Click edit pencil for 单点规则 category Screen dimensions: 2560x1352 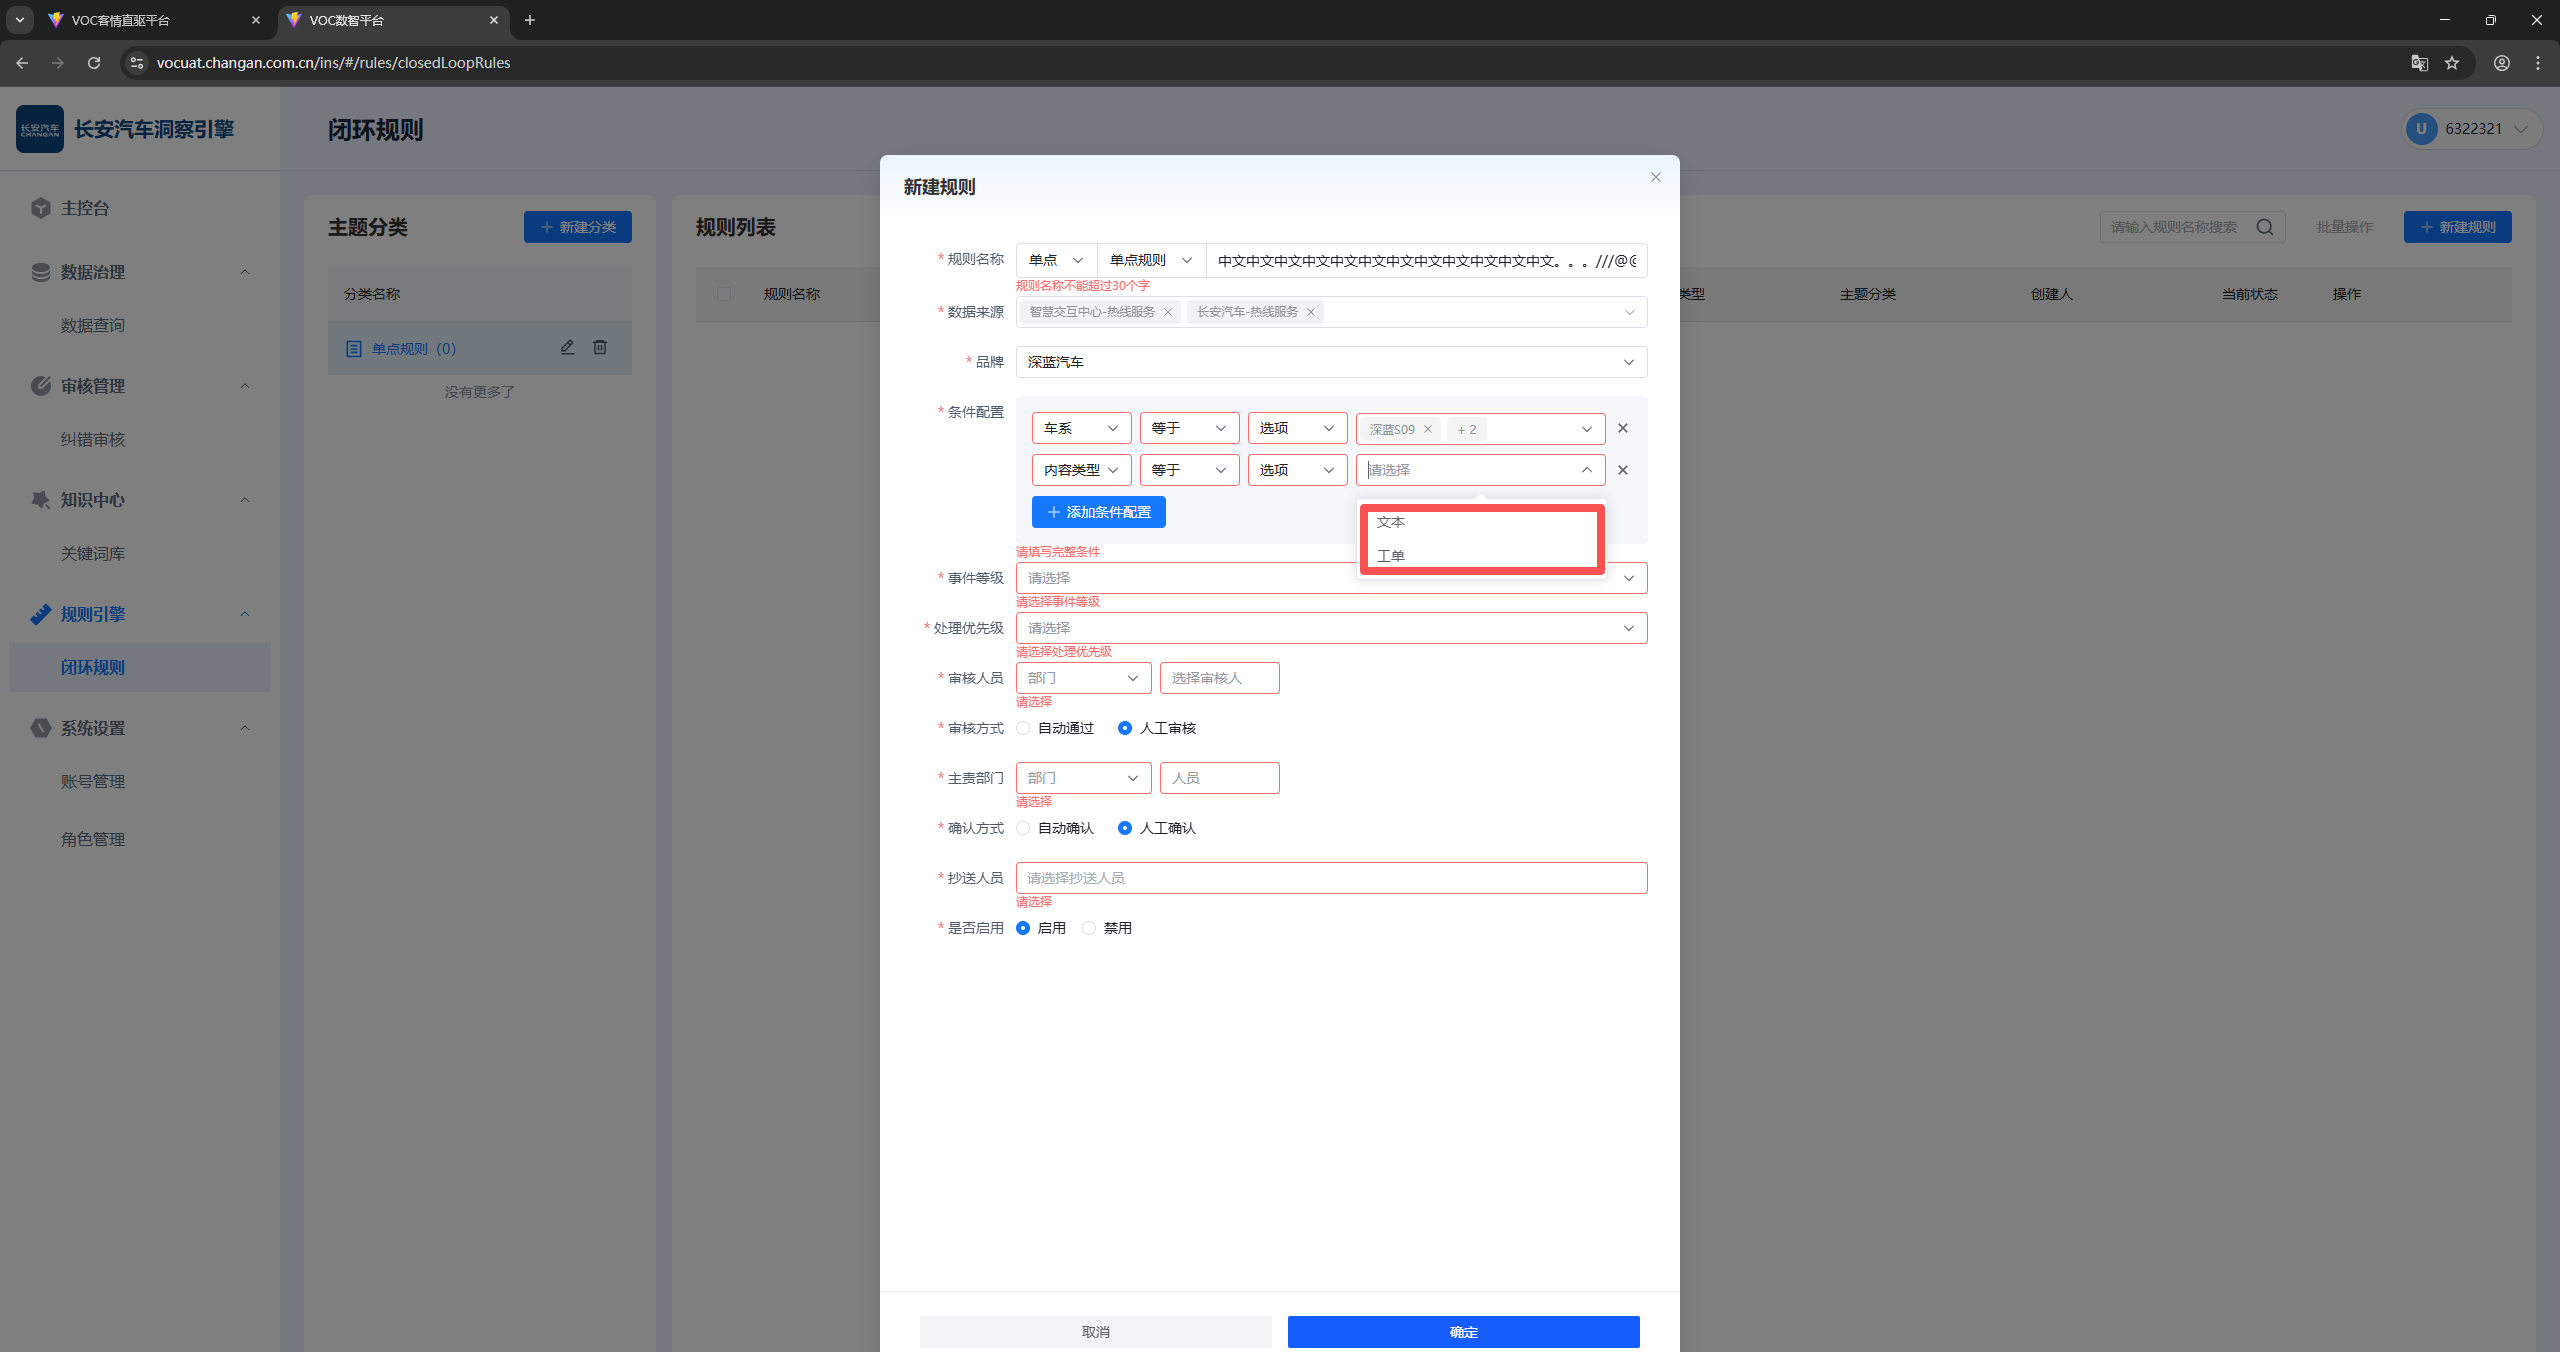[x=567, y=347]
